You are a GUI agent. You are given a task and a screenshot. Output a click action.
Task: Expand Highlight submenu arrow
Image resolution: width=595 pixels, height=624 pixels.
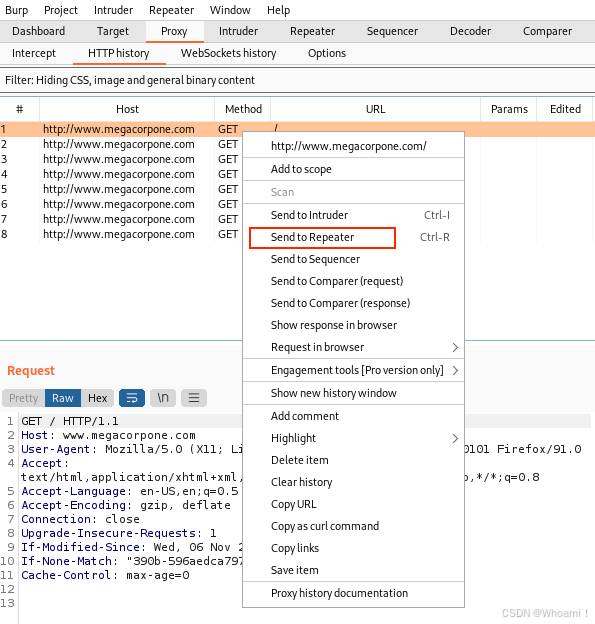455,438
